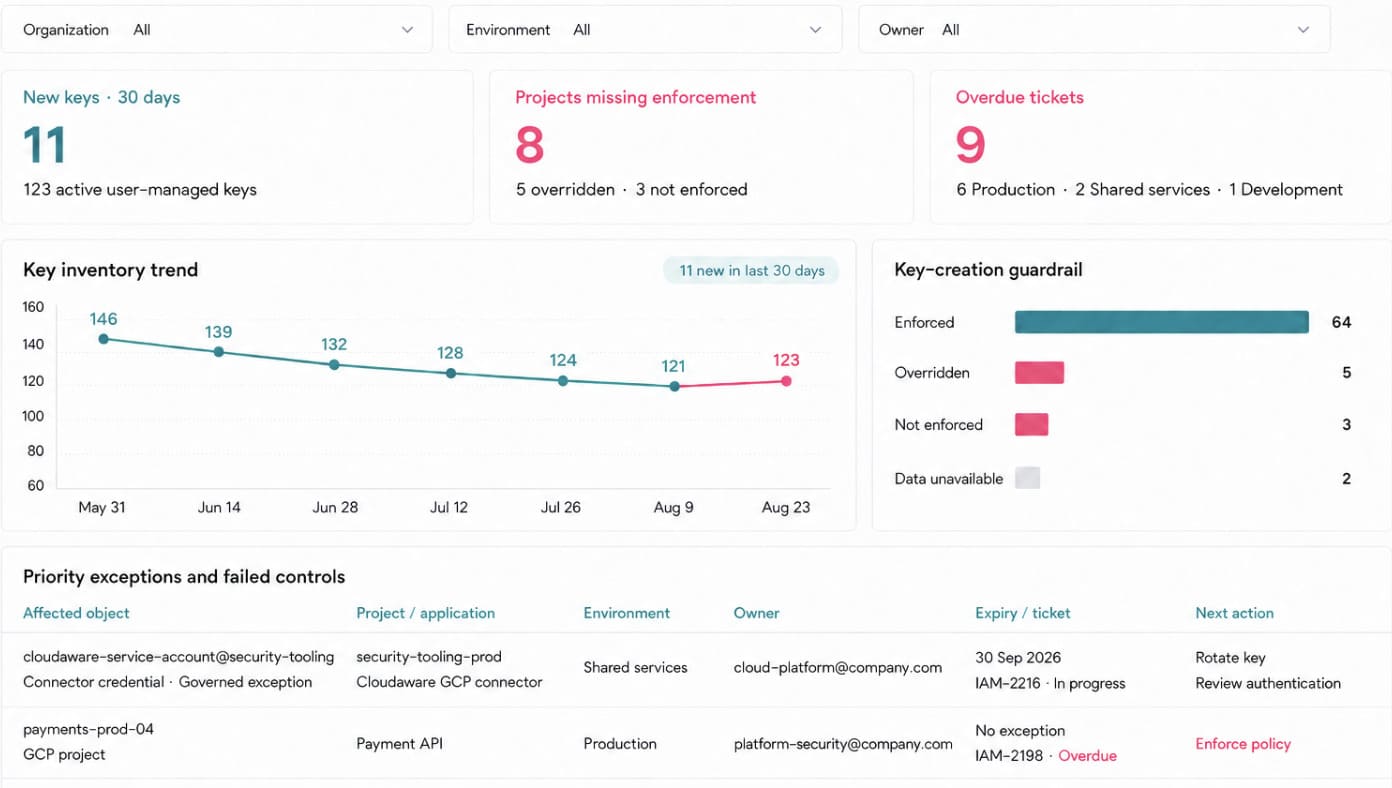The height and width of the screenshot is (788, 1392).
Task: Click the '11 new in last 30 days' badge
Action: click(x=751, y=270)
